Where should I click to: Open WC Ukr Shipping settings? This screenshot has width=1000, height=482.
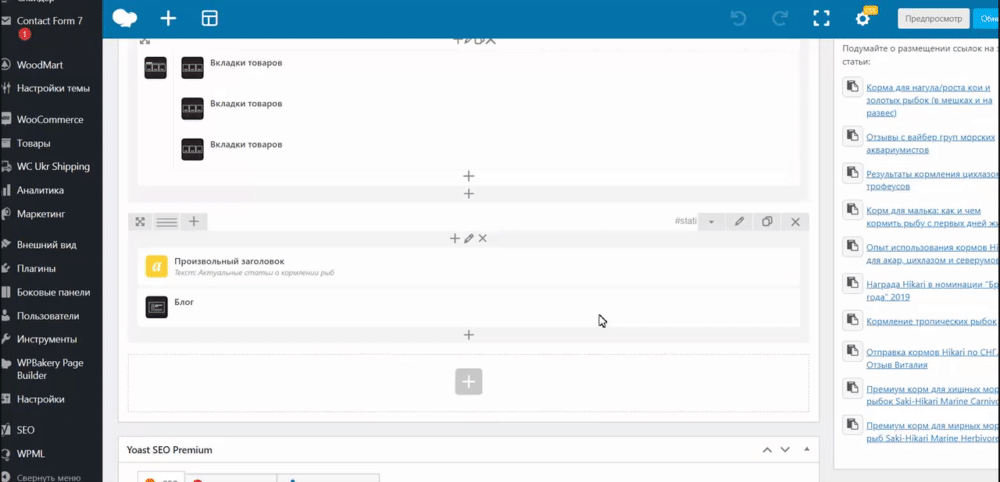point(51,166)
